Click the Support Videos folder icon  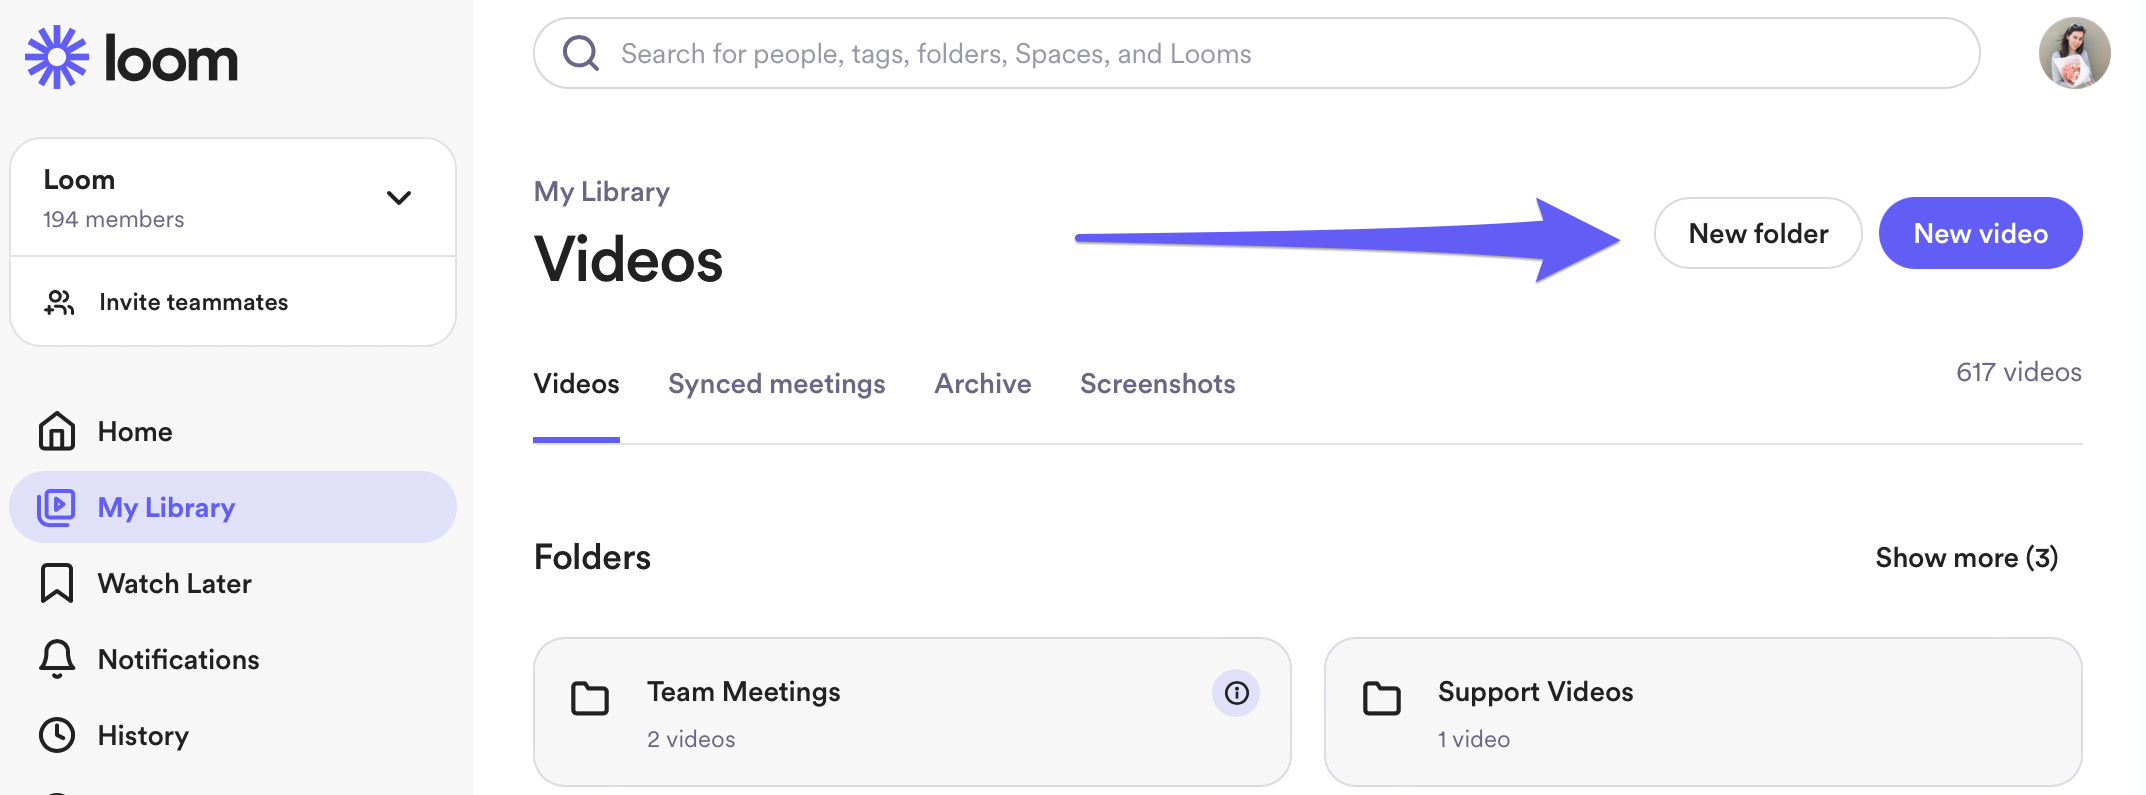(1381, 698)
